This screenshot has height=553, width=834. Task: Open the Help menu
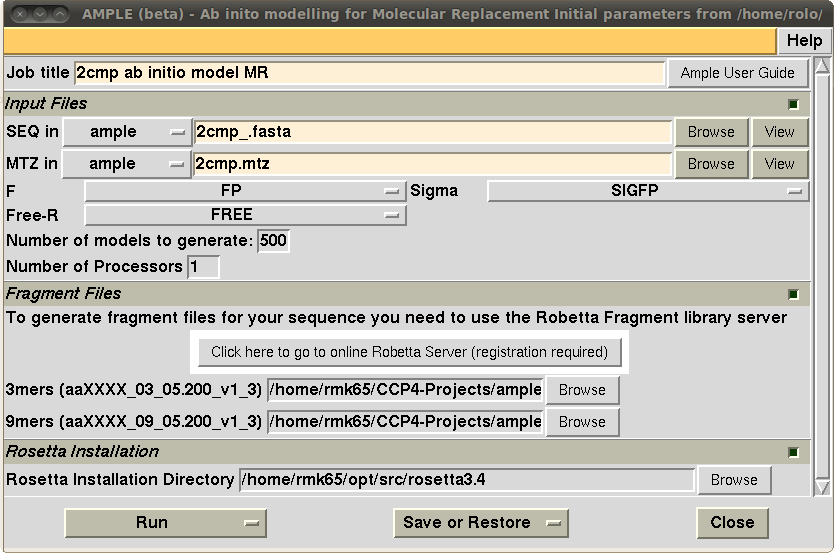[x=804, y=41]
